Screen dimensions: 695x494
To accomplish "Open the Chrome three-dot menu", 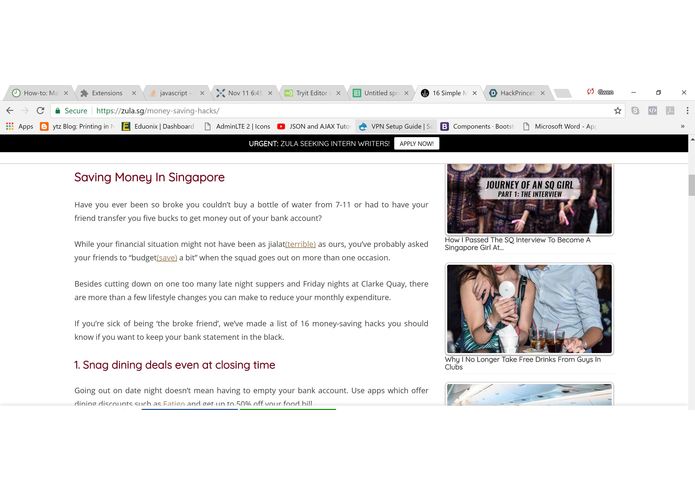I will 687,111.
